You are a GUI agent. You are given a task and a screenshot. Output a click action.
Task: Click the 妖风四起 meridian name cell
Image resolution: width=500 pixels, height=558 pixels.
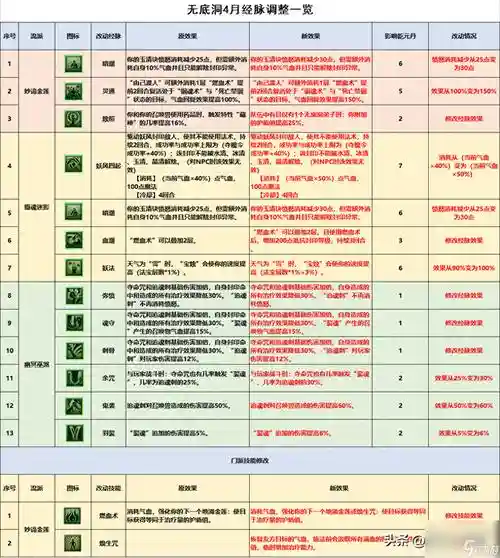pos(109,166)
